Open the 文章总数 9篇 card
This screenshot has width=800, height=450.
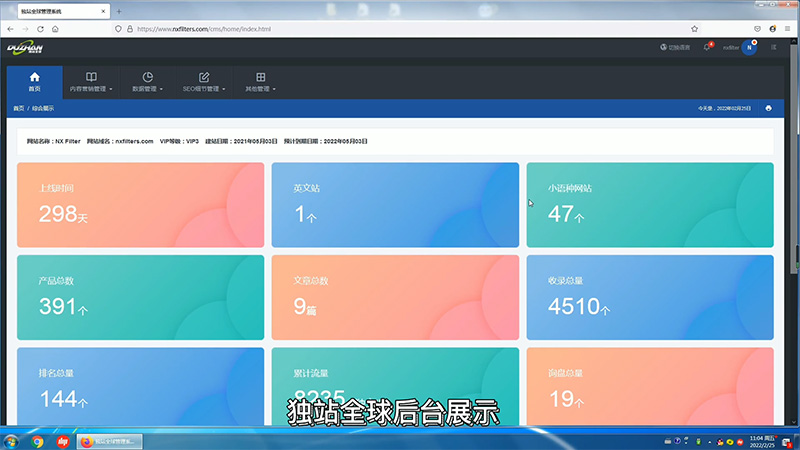(x=395, y=297)
